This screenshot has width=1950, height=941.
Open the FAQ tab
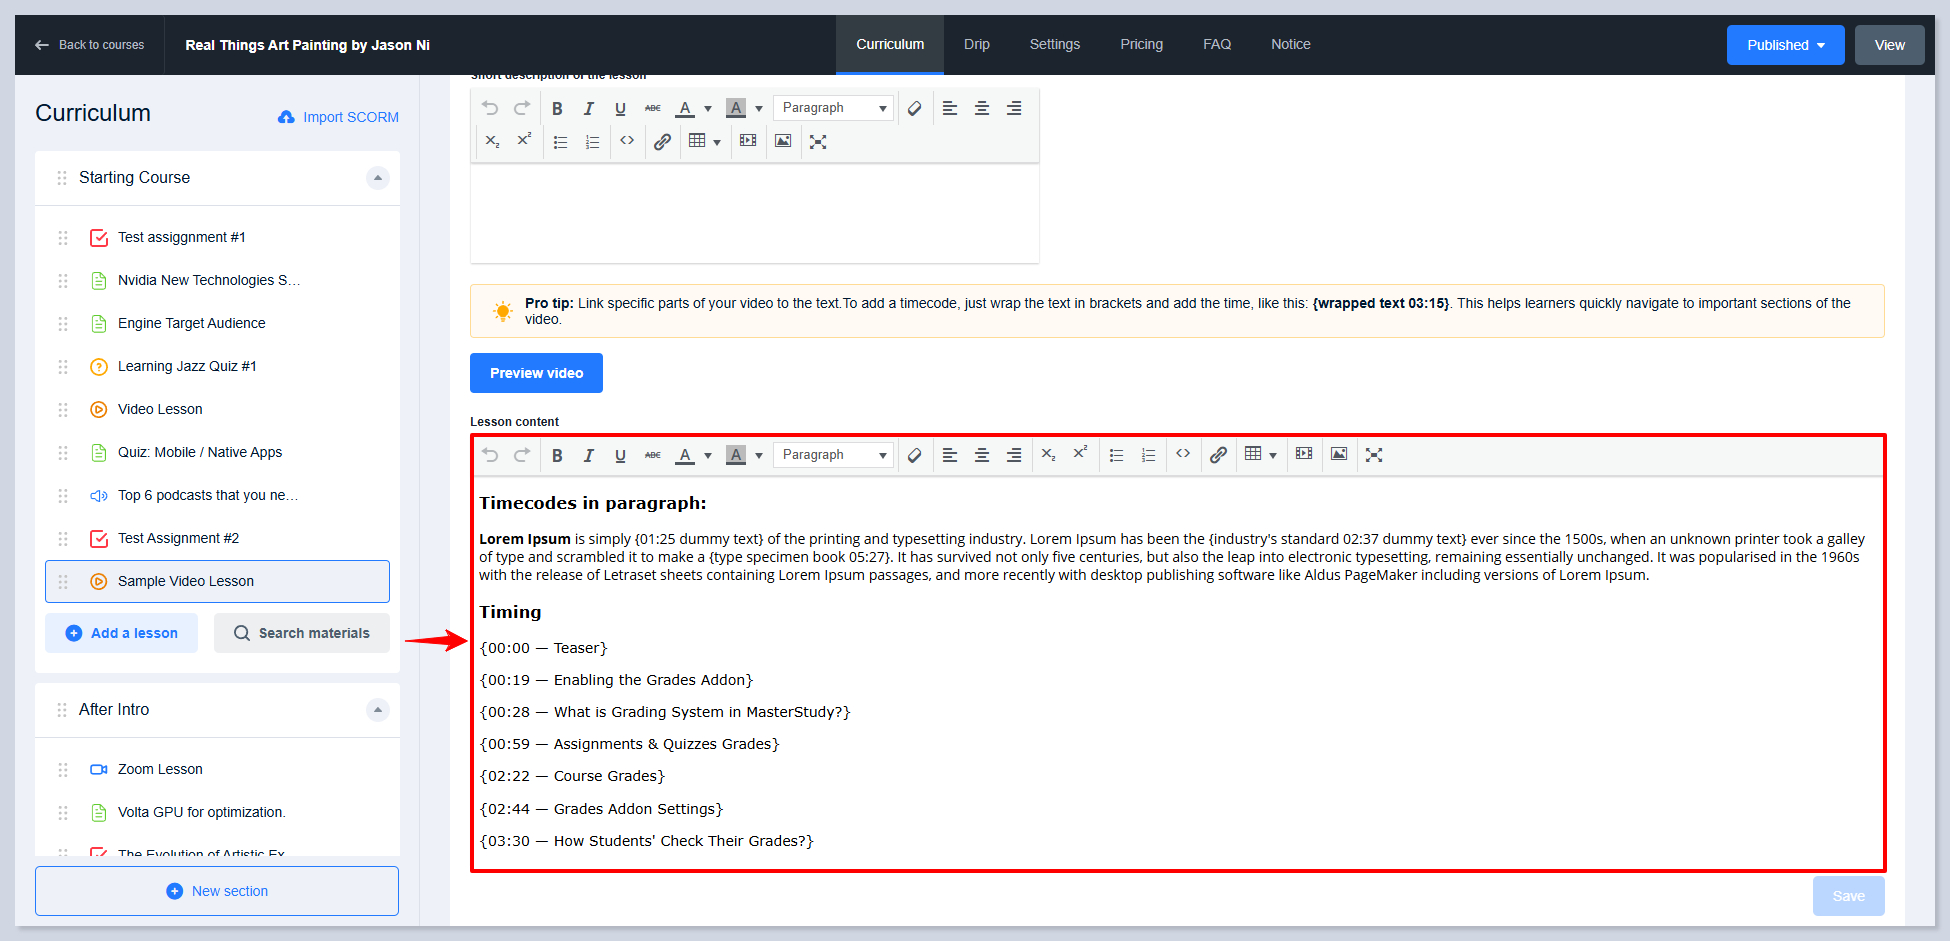(x=1217, y=45)
